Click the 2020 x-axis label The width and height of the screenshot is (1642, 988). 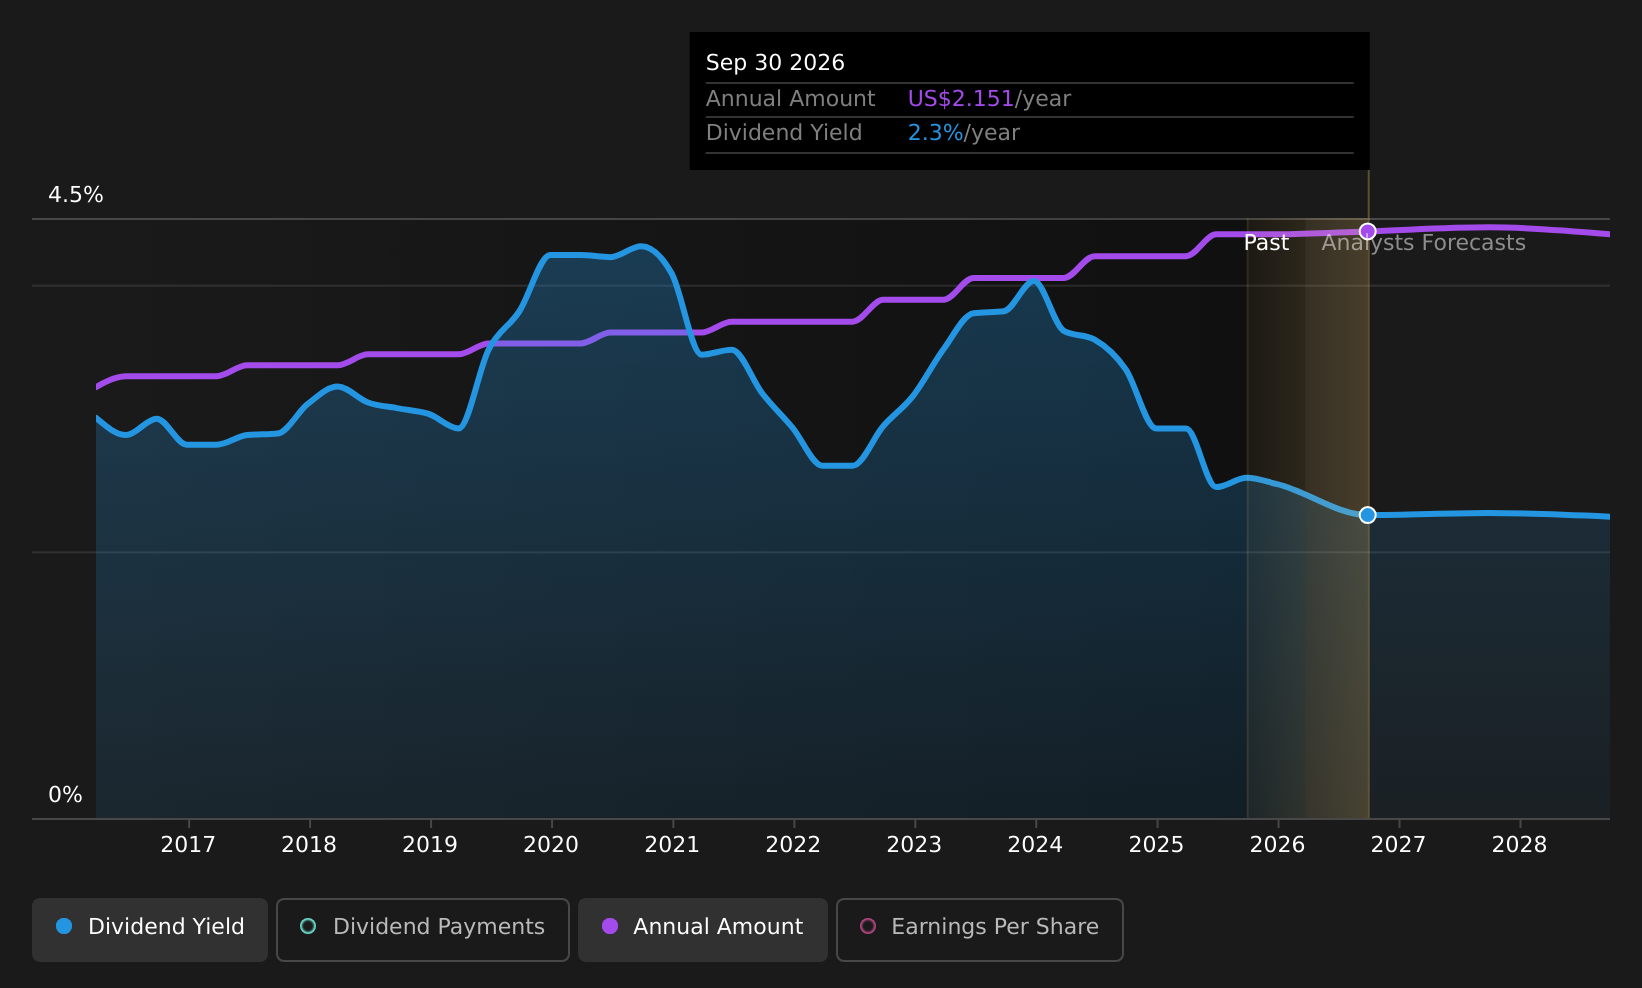click(551, 845)
